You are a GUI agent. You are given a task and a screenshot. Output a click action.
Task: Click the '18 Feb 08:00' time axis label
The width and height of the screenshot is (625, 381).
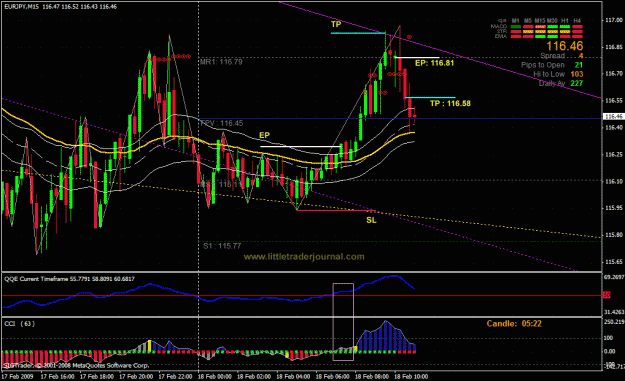click(372, 377)
